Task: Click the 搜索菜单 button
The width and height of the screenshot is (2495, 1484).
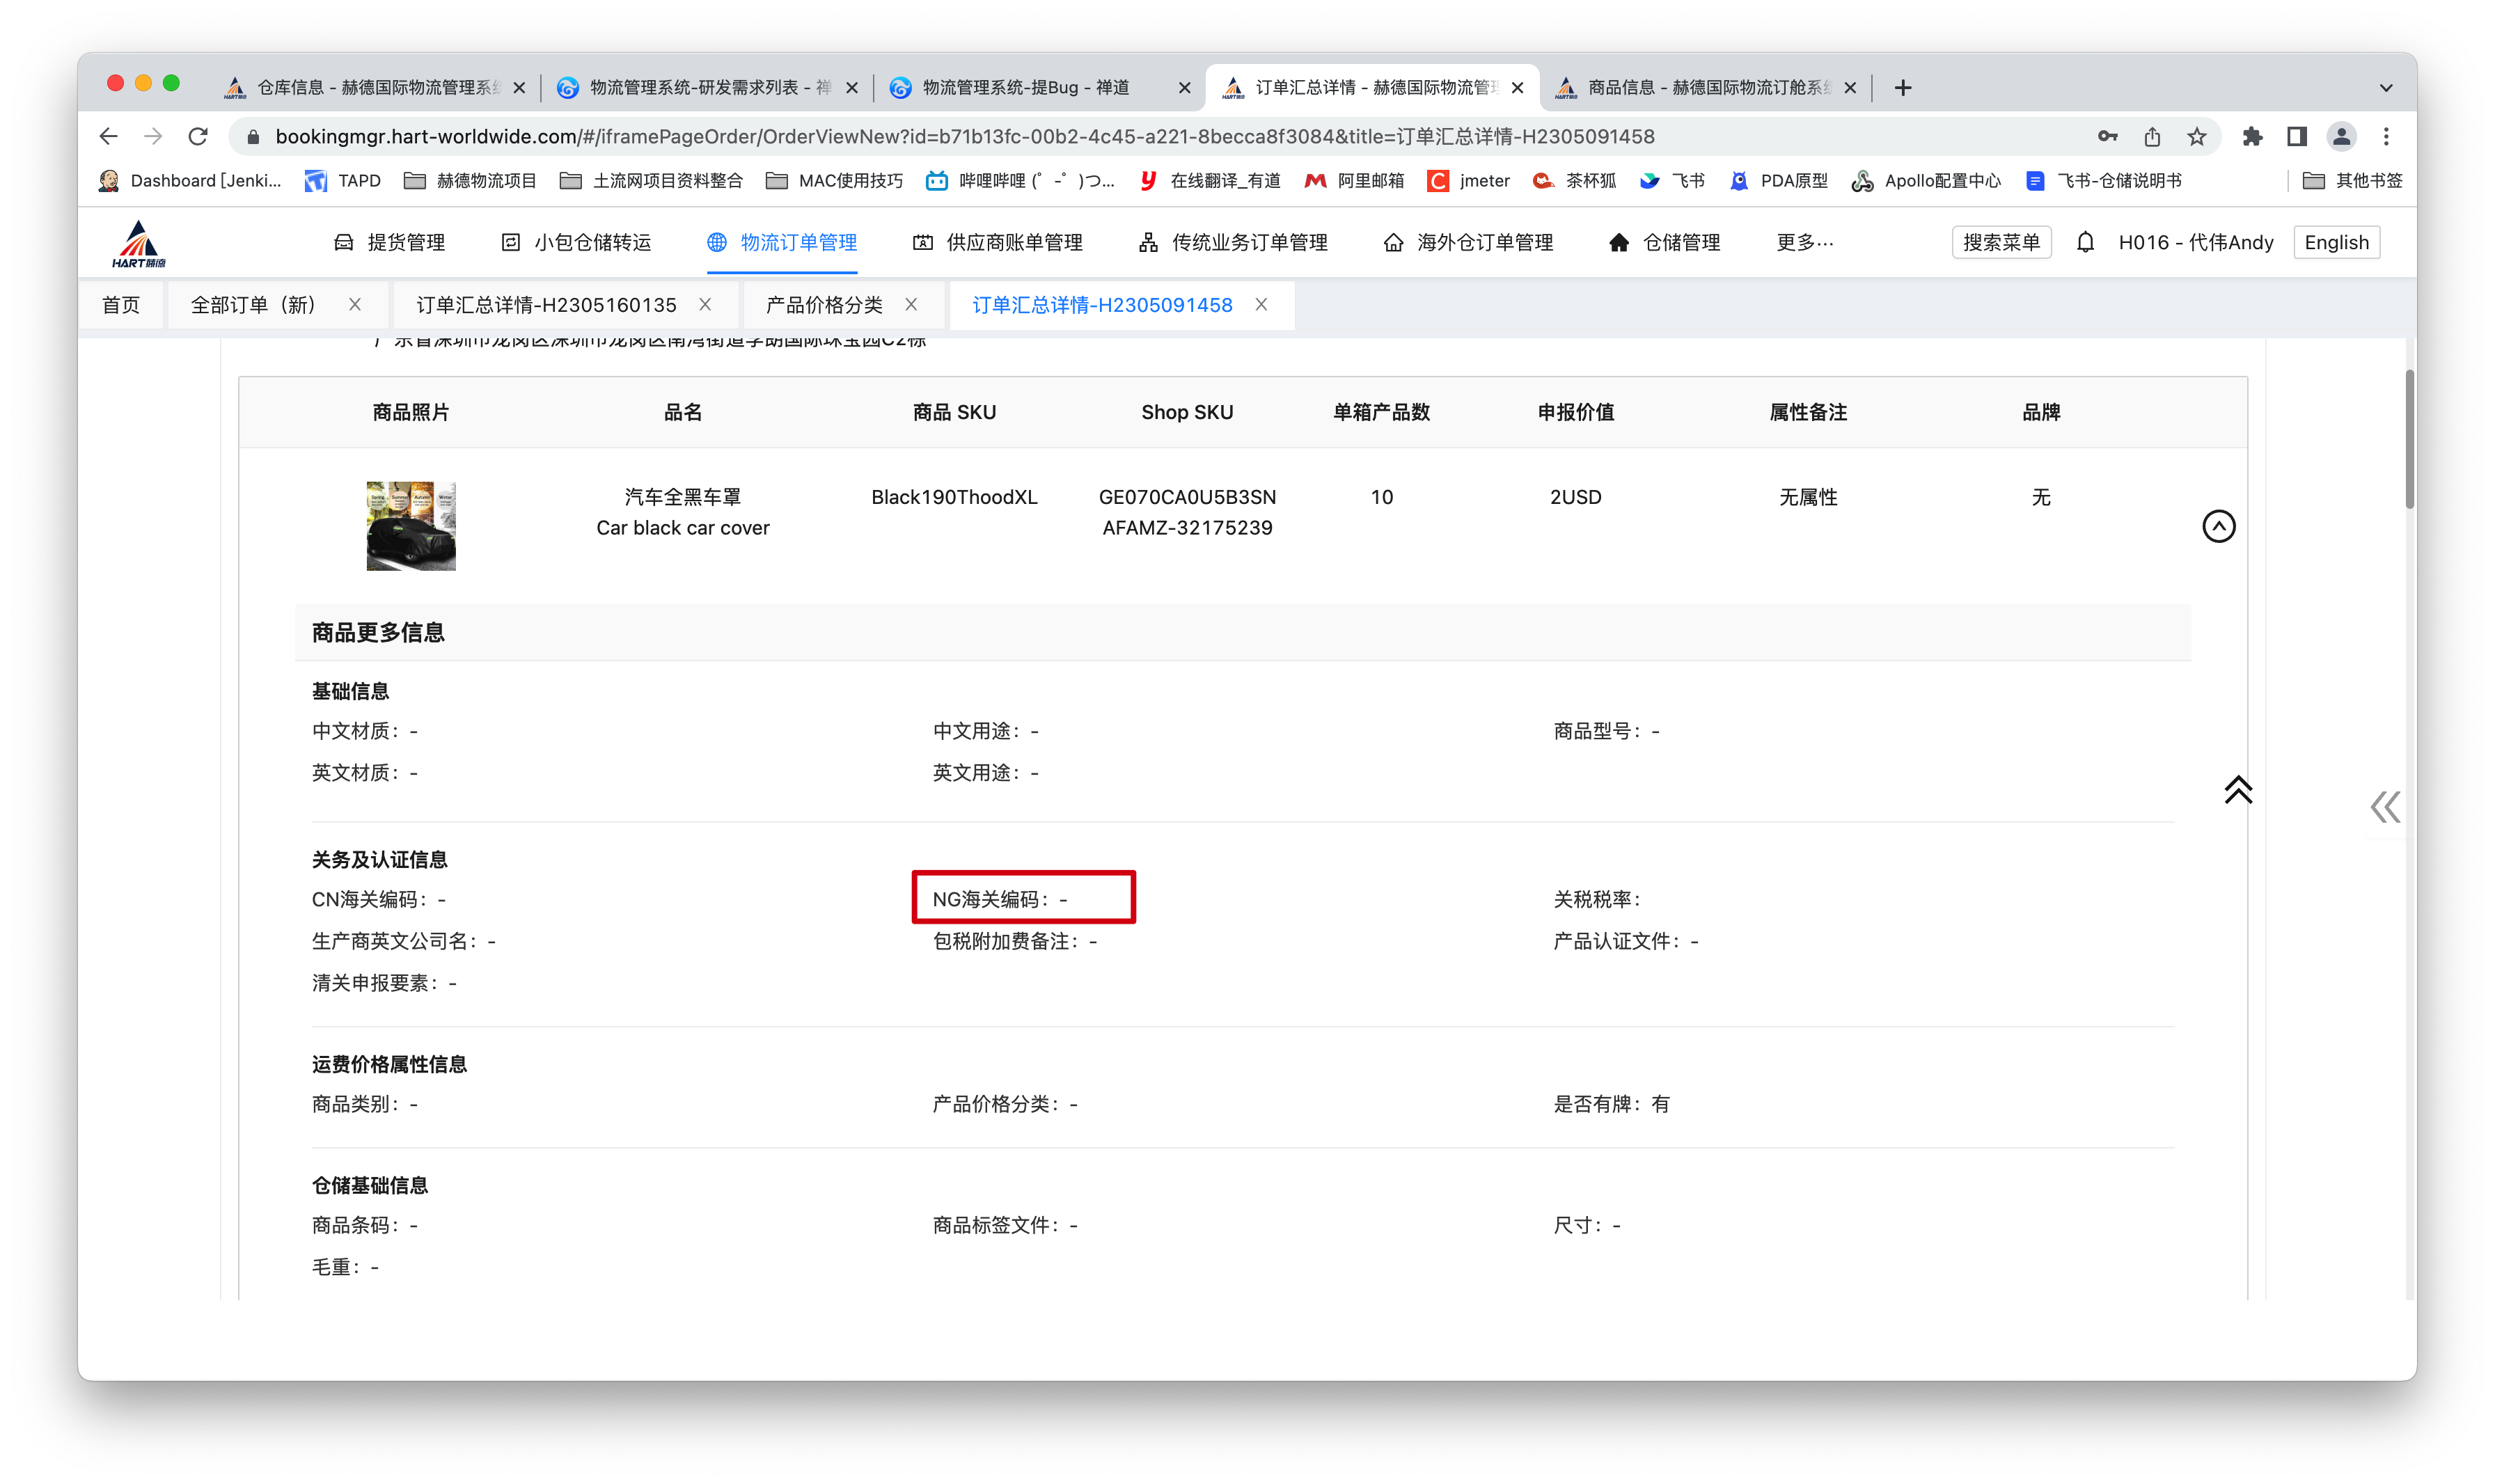Action: (x=2001, y=242)
